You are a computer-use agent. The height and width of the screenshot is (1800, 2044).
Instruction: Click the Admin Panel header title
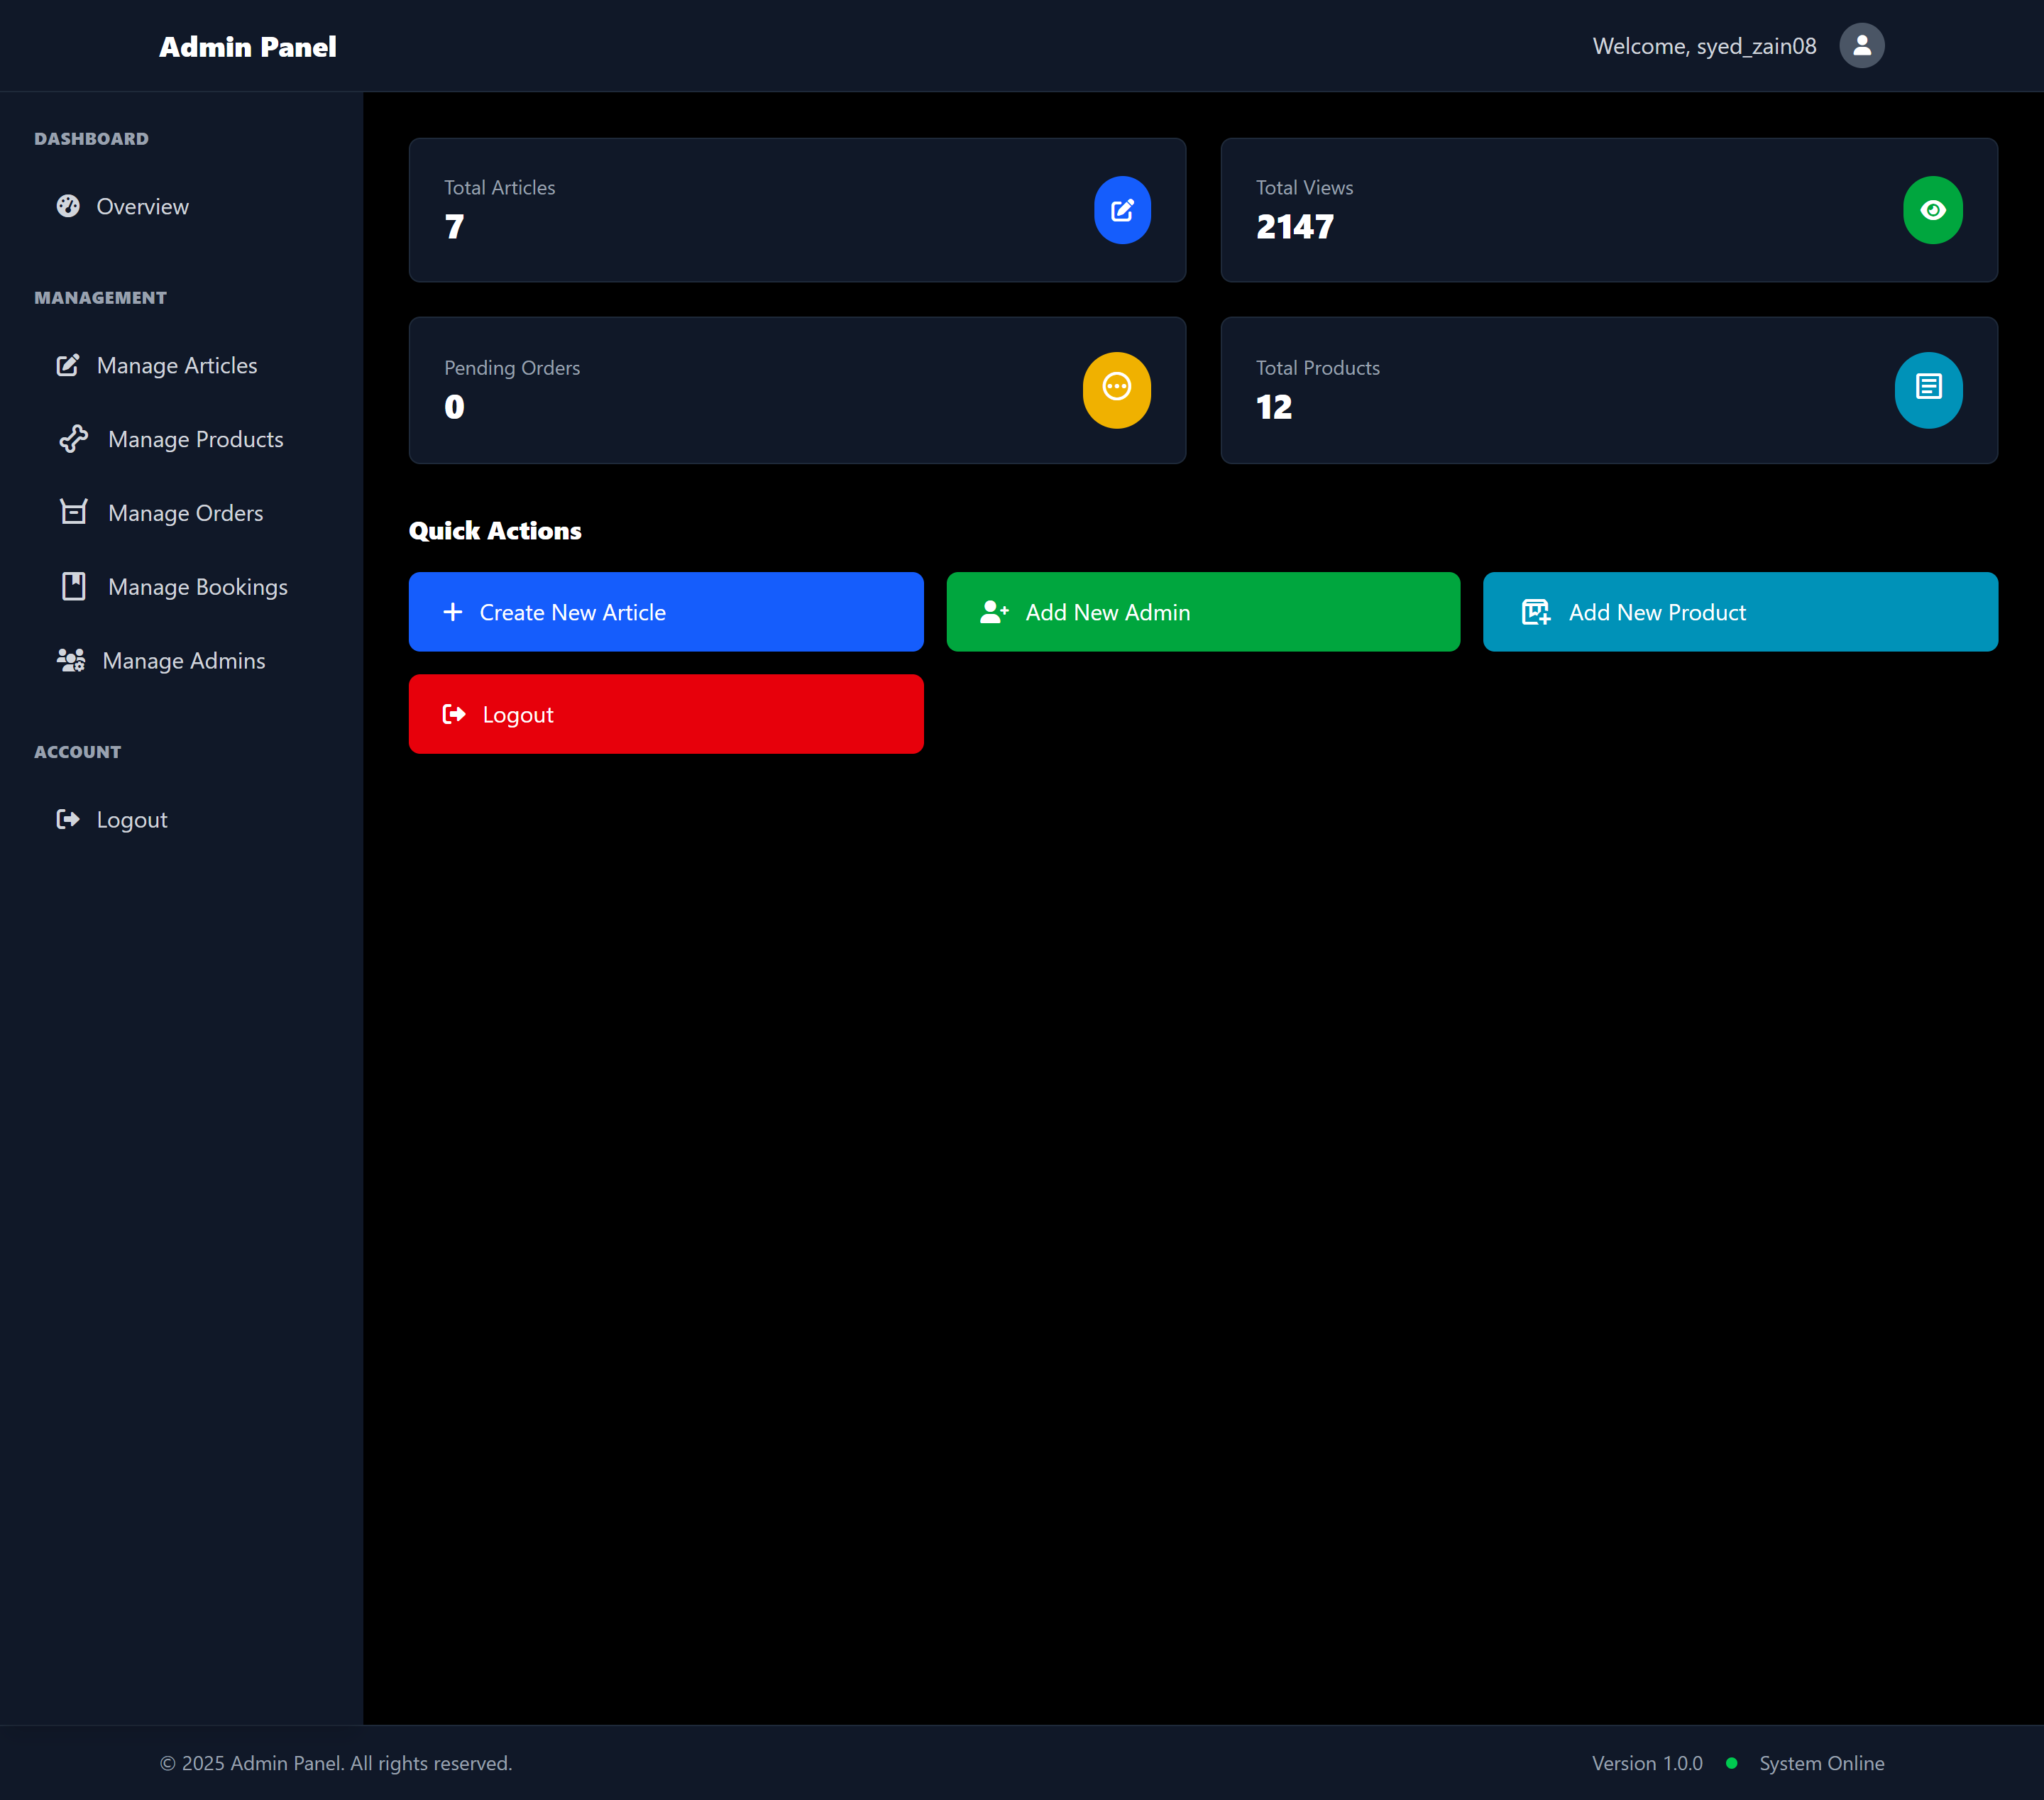coord(247,47)
